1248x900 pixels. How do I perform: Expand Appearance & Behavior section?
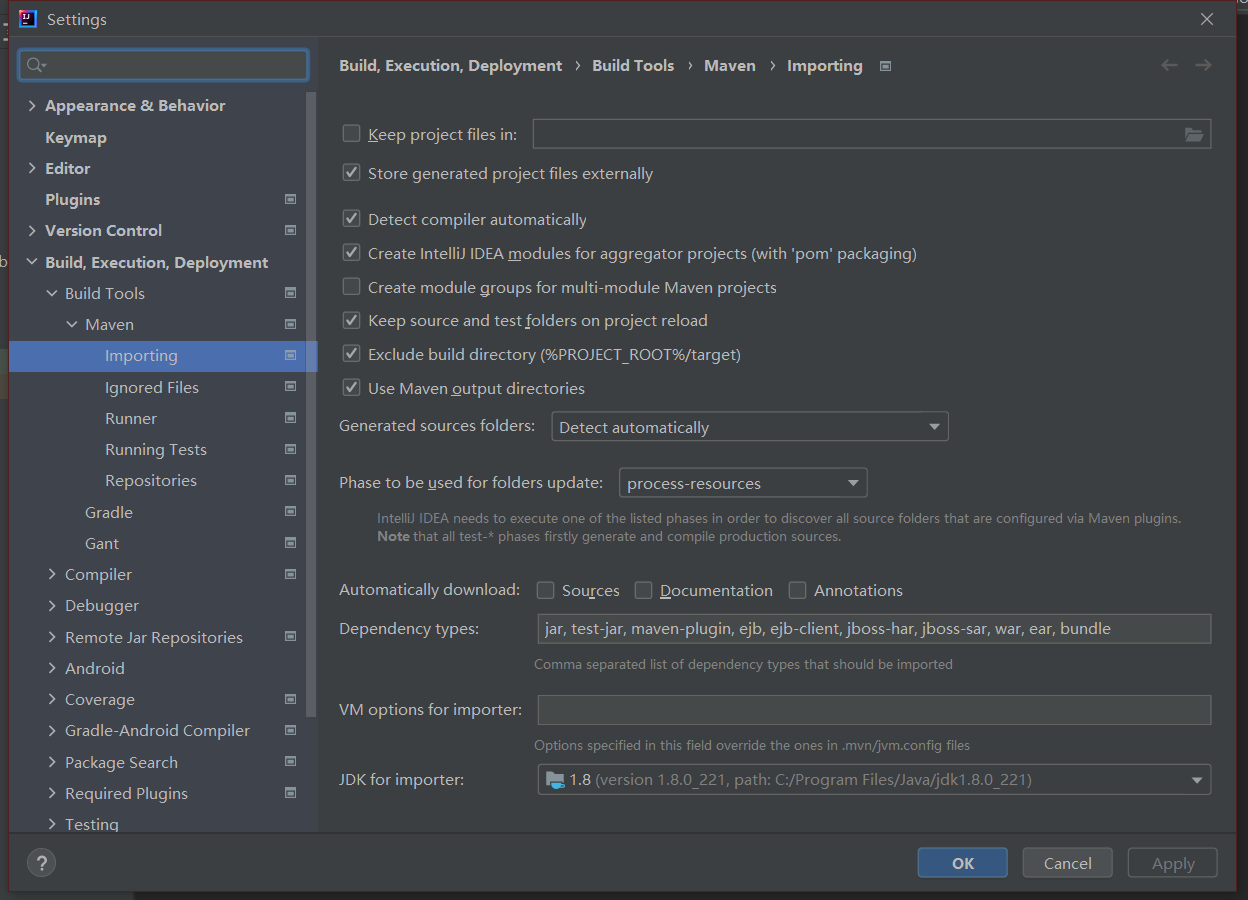pos(32,105)
